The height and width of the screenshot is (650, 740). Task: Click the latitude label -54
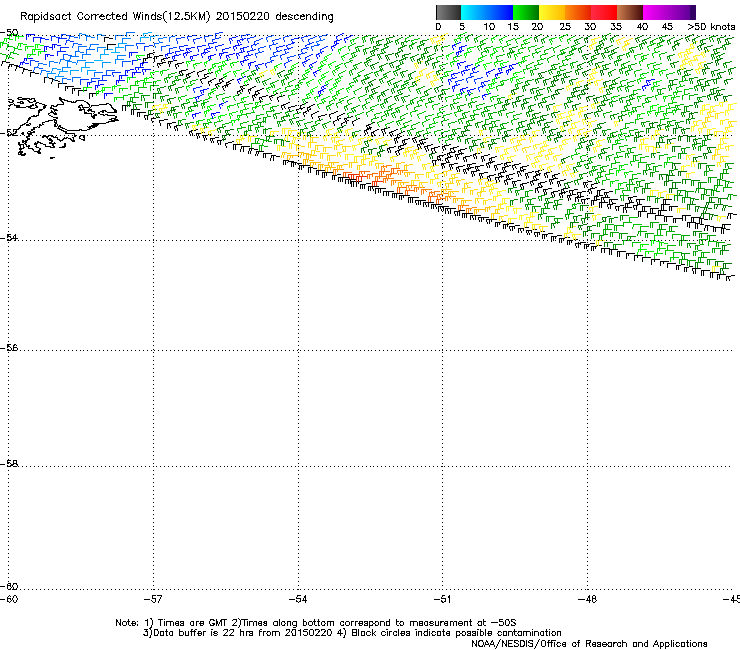point(9,237)
